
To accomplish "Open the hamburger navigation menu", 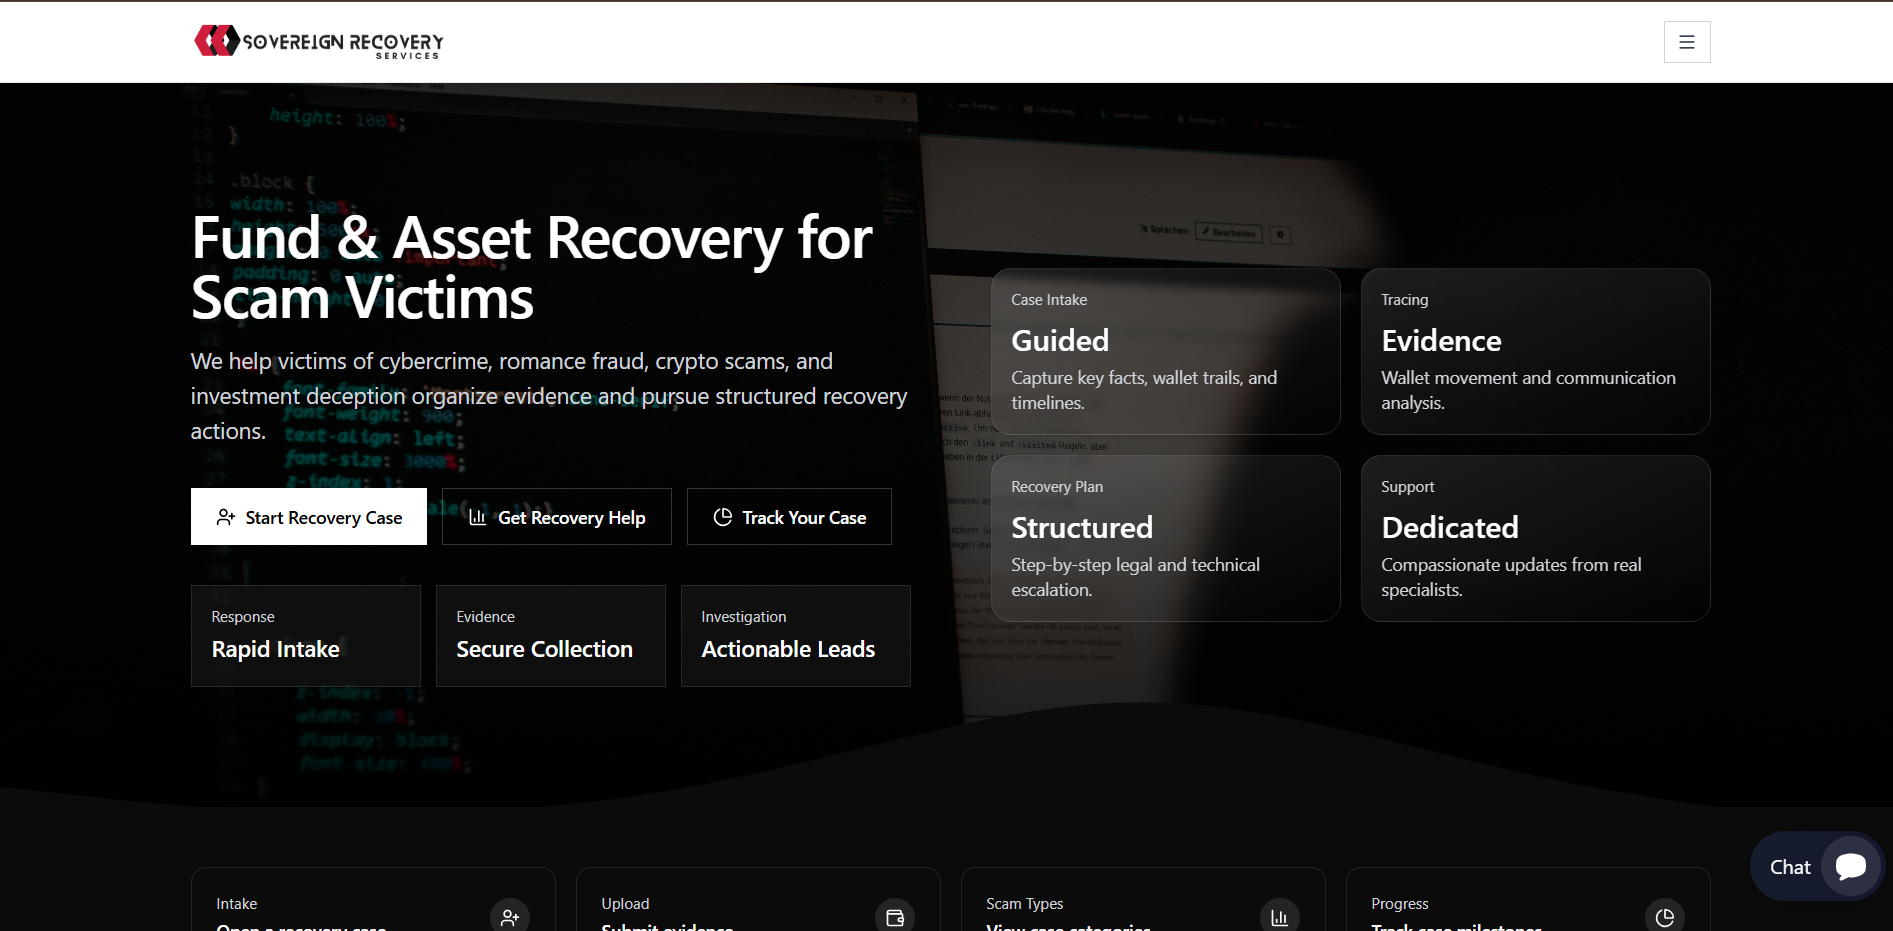I will point(1687,42).
